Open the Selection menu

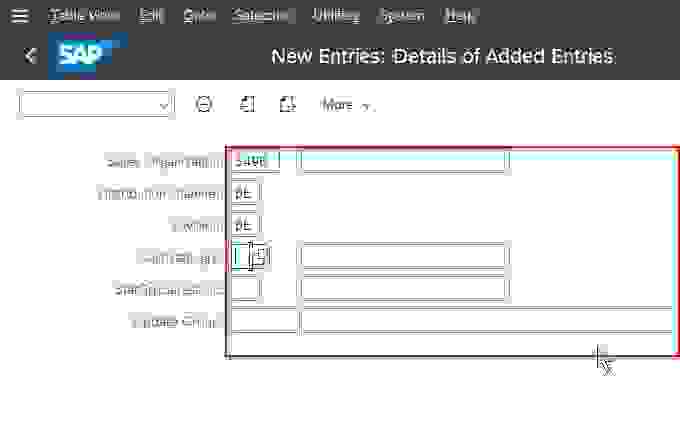261,16
